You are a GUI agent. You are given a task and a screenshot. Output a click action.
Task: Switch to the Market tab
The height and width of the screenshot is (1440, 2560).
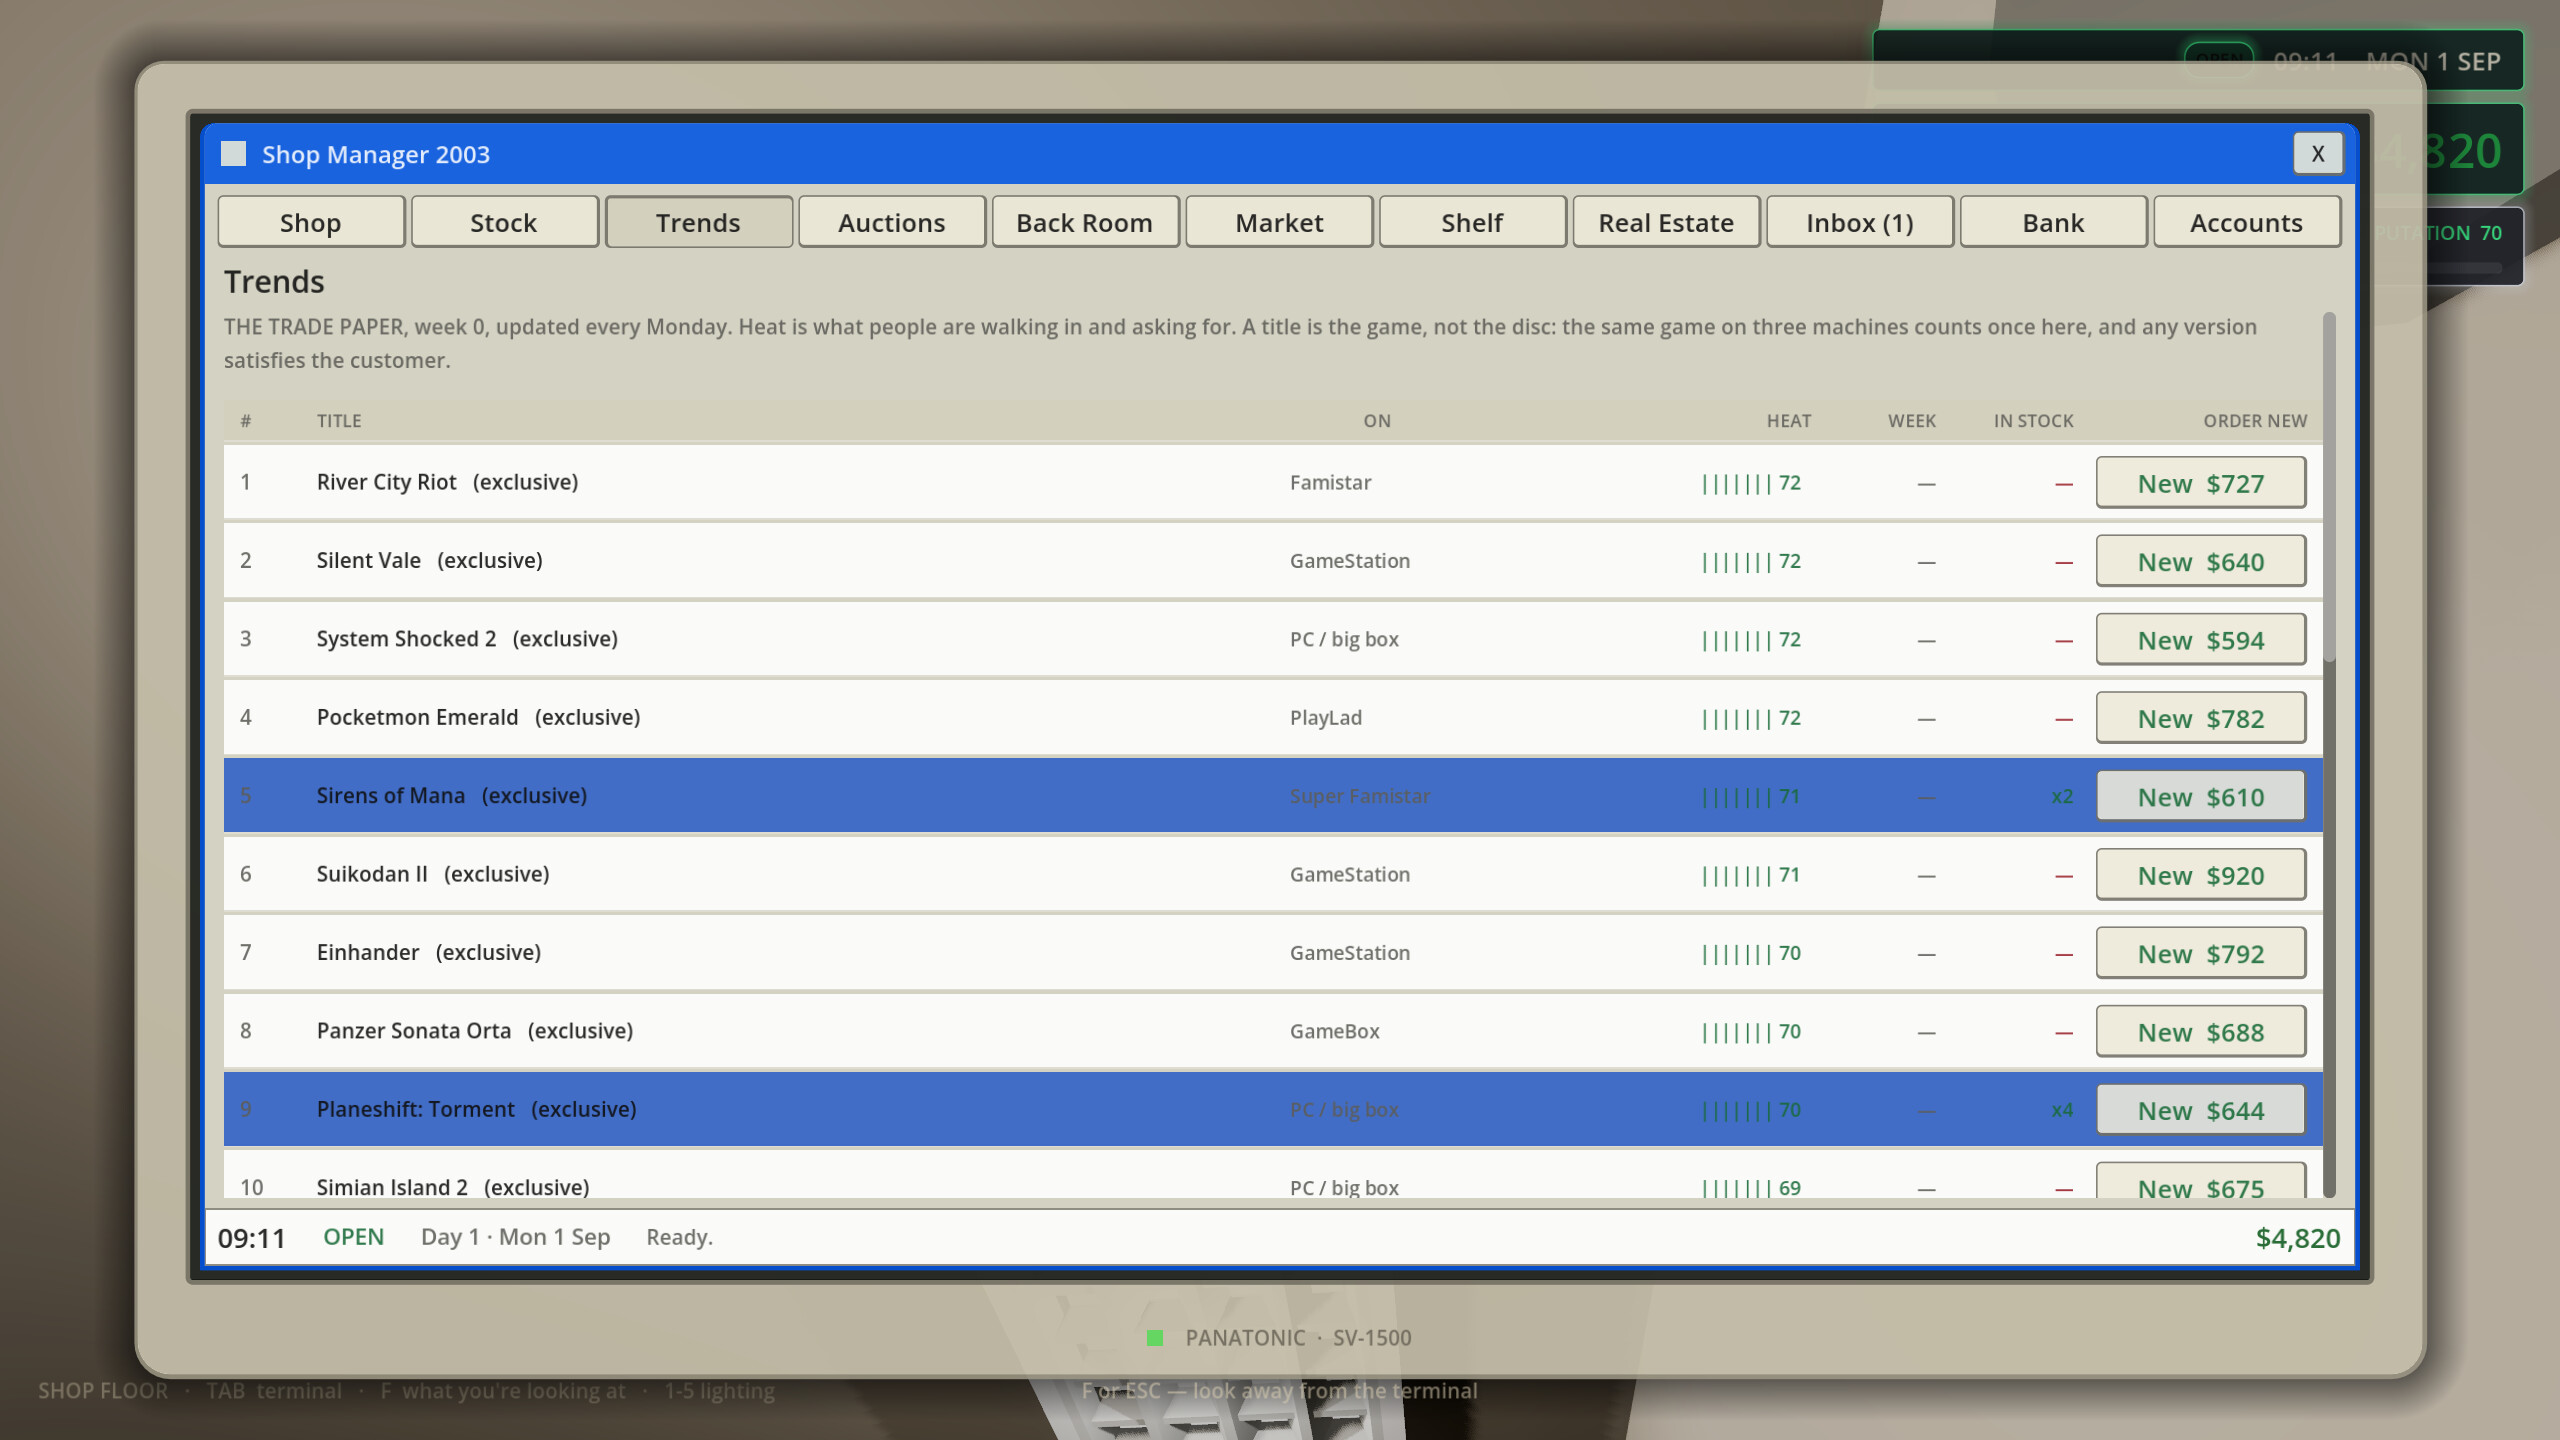tap(1279, 222)
